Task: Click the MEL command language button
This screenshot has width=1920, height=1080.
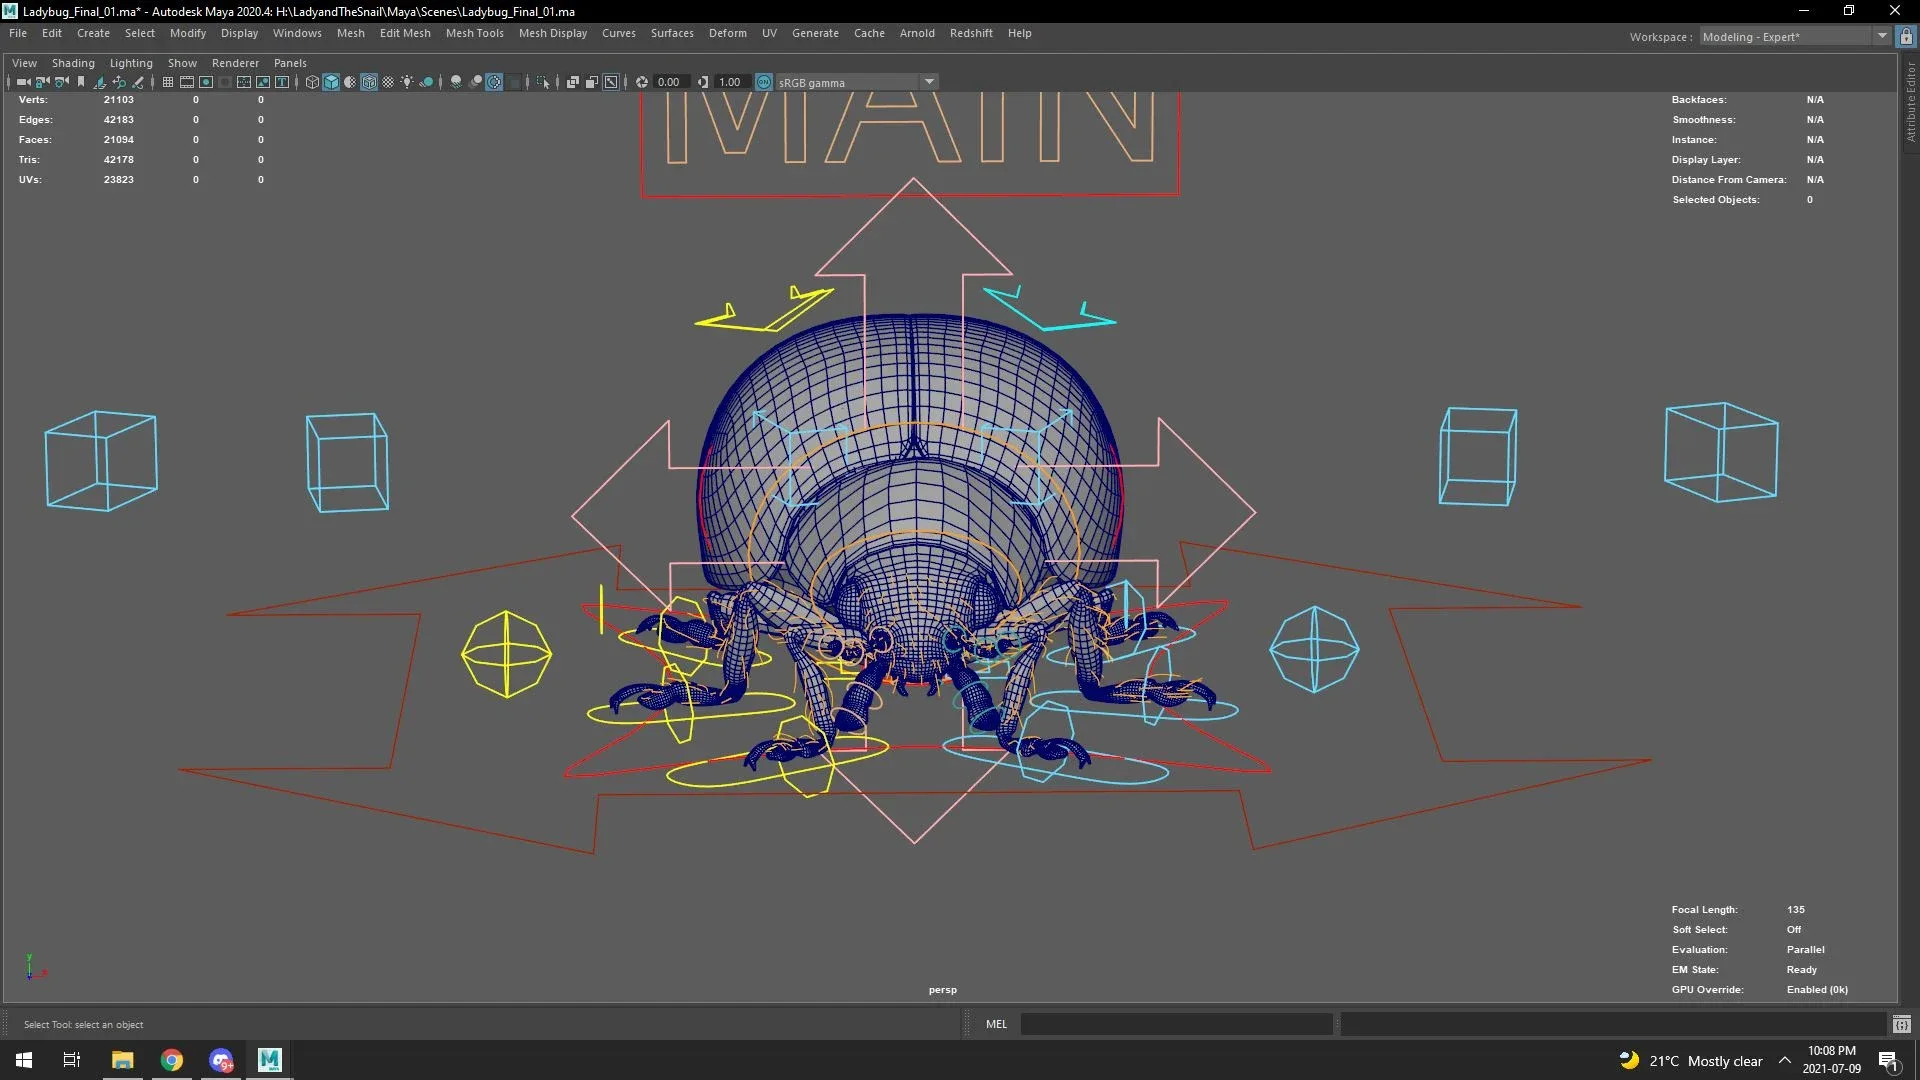Action: click(x=996, y=1024)
